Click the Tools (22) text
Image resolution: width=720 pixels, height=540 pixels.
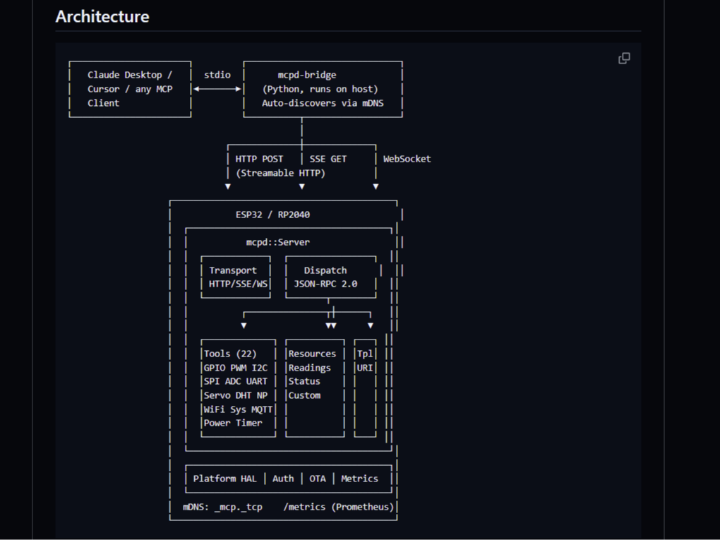[x=231, y=354]
